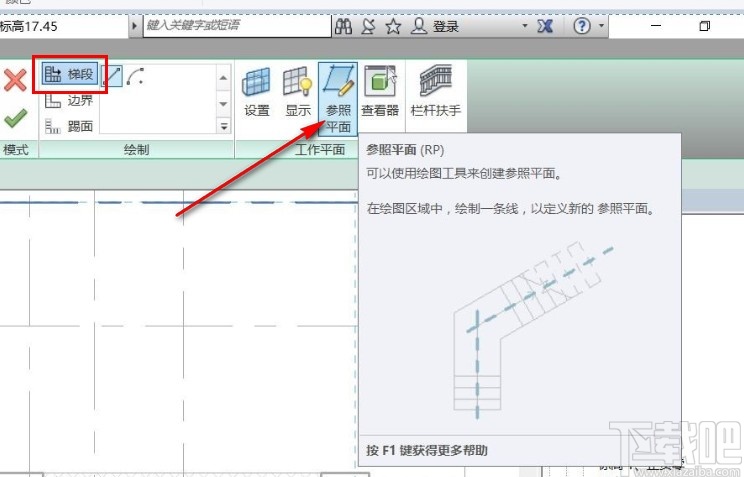Choose the straight line draw tool
744x477 pixels.
pyautogui.click(x=112, y=75)
